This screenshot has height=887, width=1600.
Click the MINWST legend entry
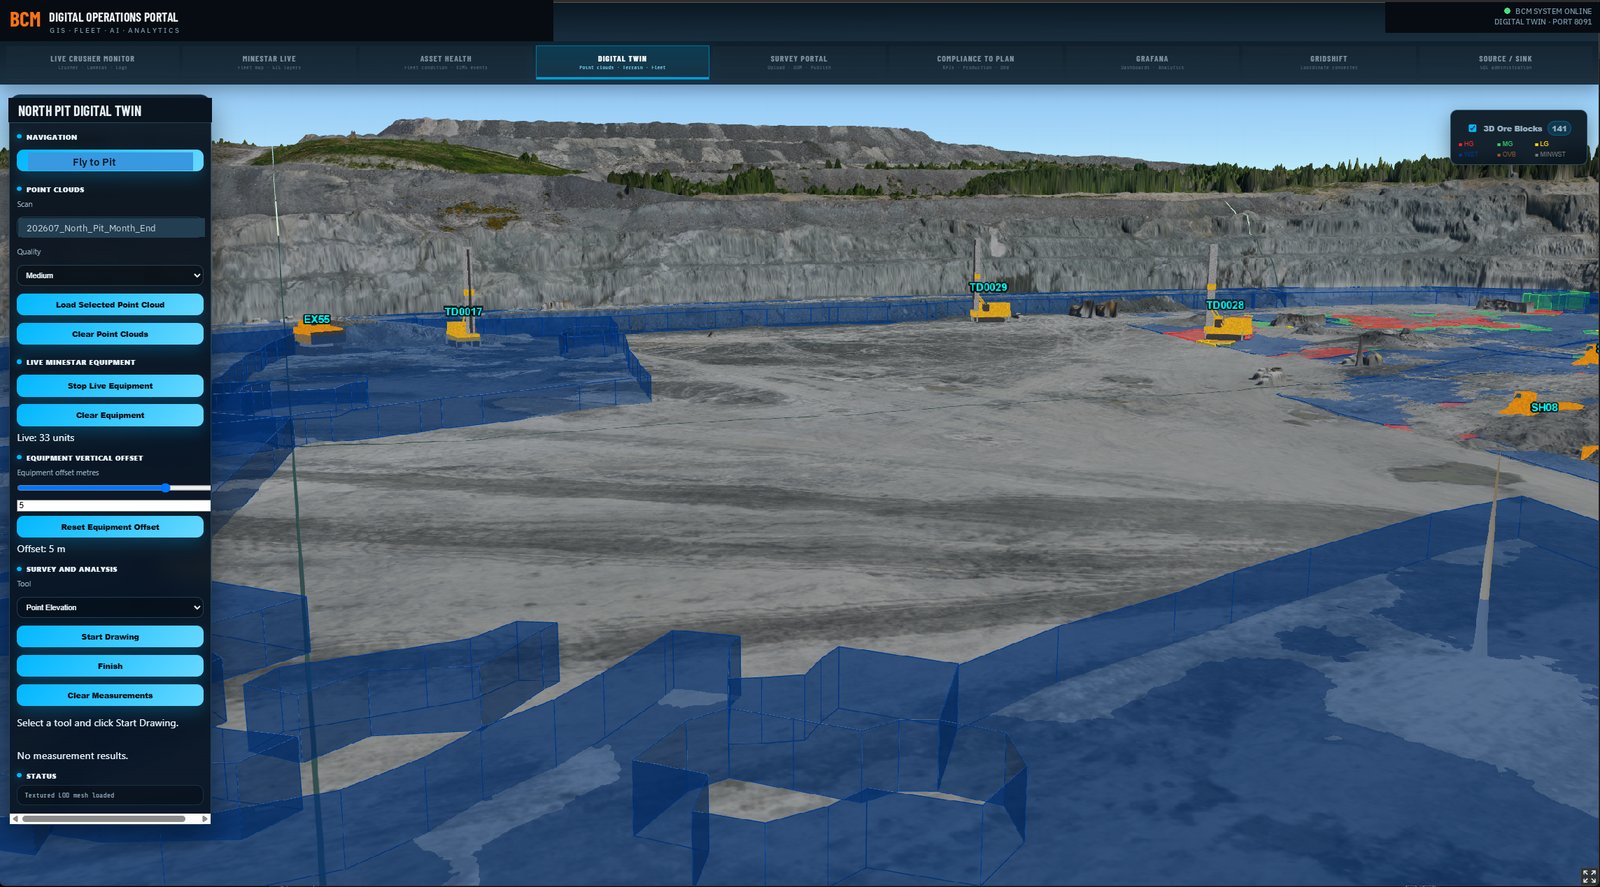click(x=1550, y=154)
